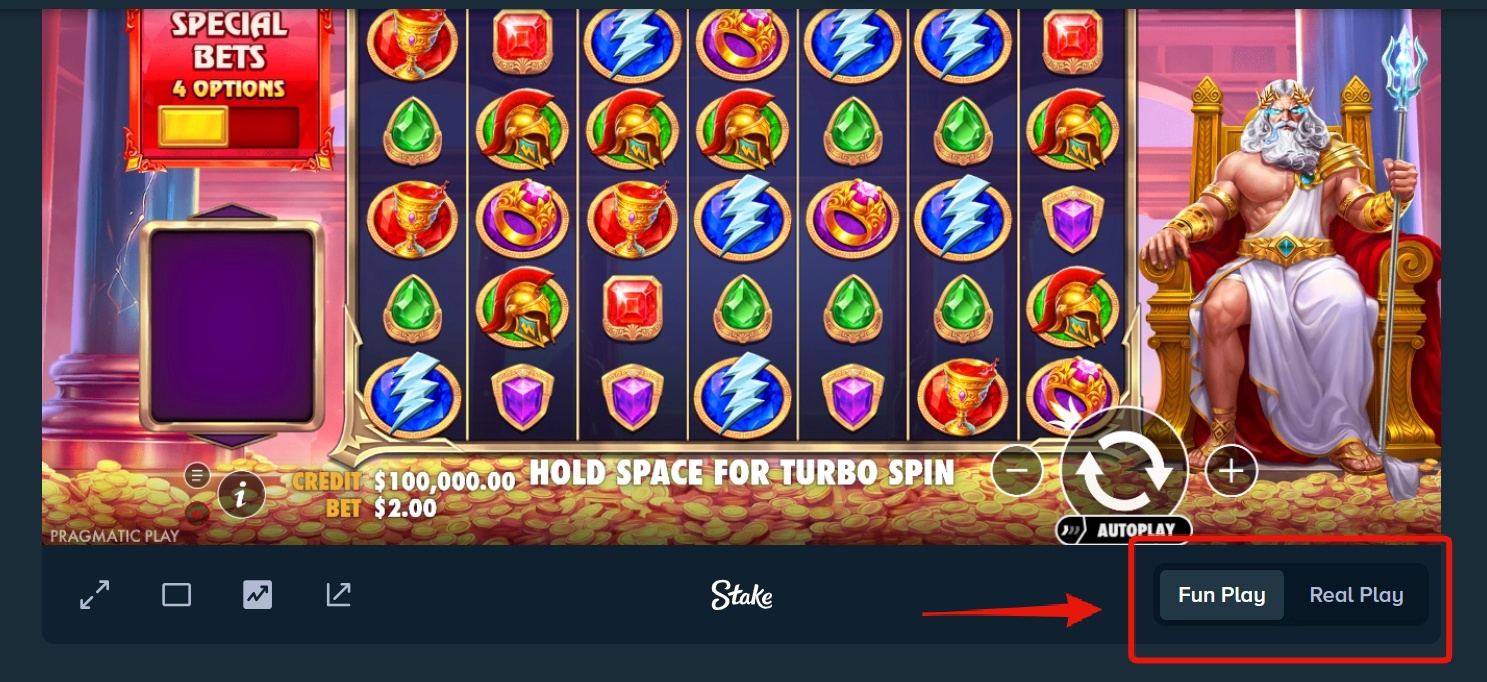Open the Autoplay settings

coord(1124,530)
